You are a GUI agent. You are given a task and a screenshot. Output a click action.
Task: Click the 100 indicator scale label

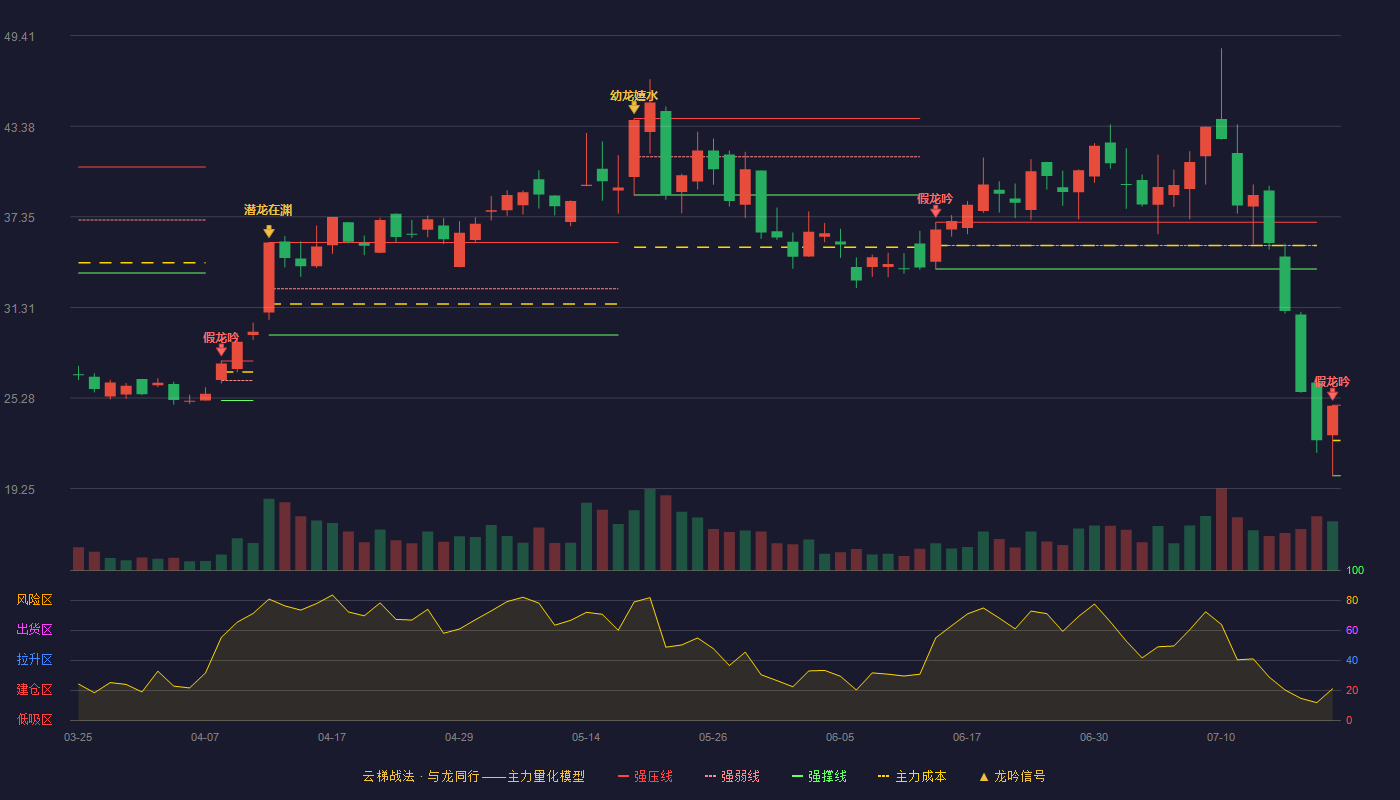tap(1355, 571)
